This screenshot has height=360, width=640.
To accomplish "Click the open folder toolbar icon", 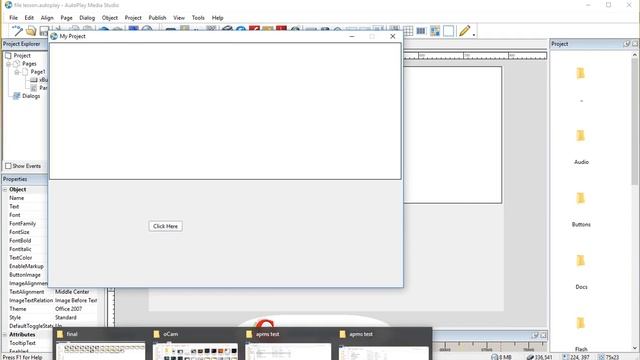I will tap(31, 31).
